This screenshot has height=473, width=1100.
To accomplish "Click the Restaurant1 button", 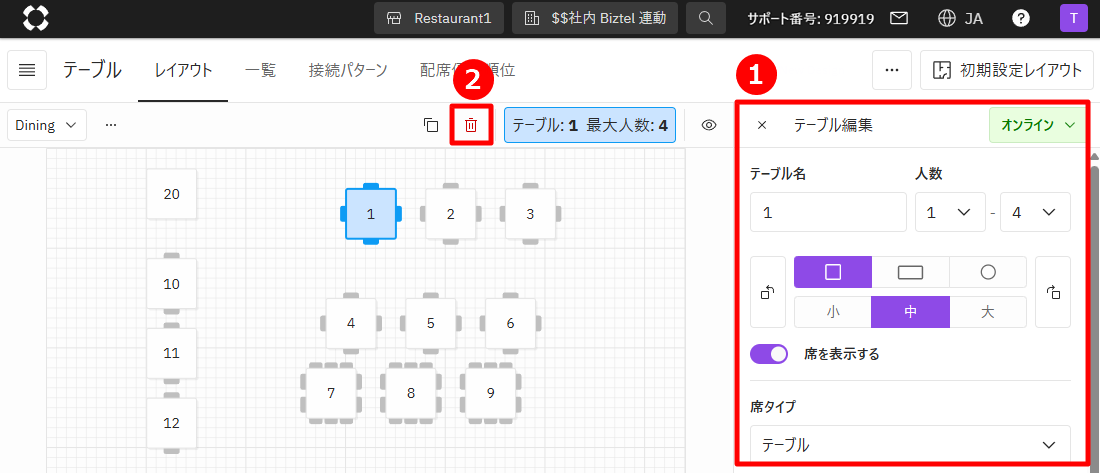I will point(439,18).
